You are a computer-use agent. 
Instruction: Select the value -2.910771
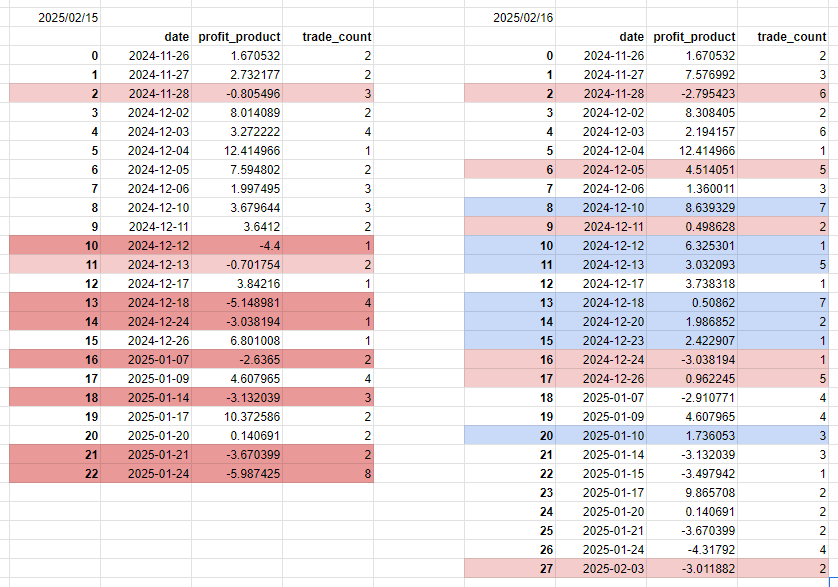tap(692, 398)
